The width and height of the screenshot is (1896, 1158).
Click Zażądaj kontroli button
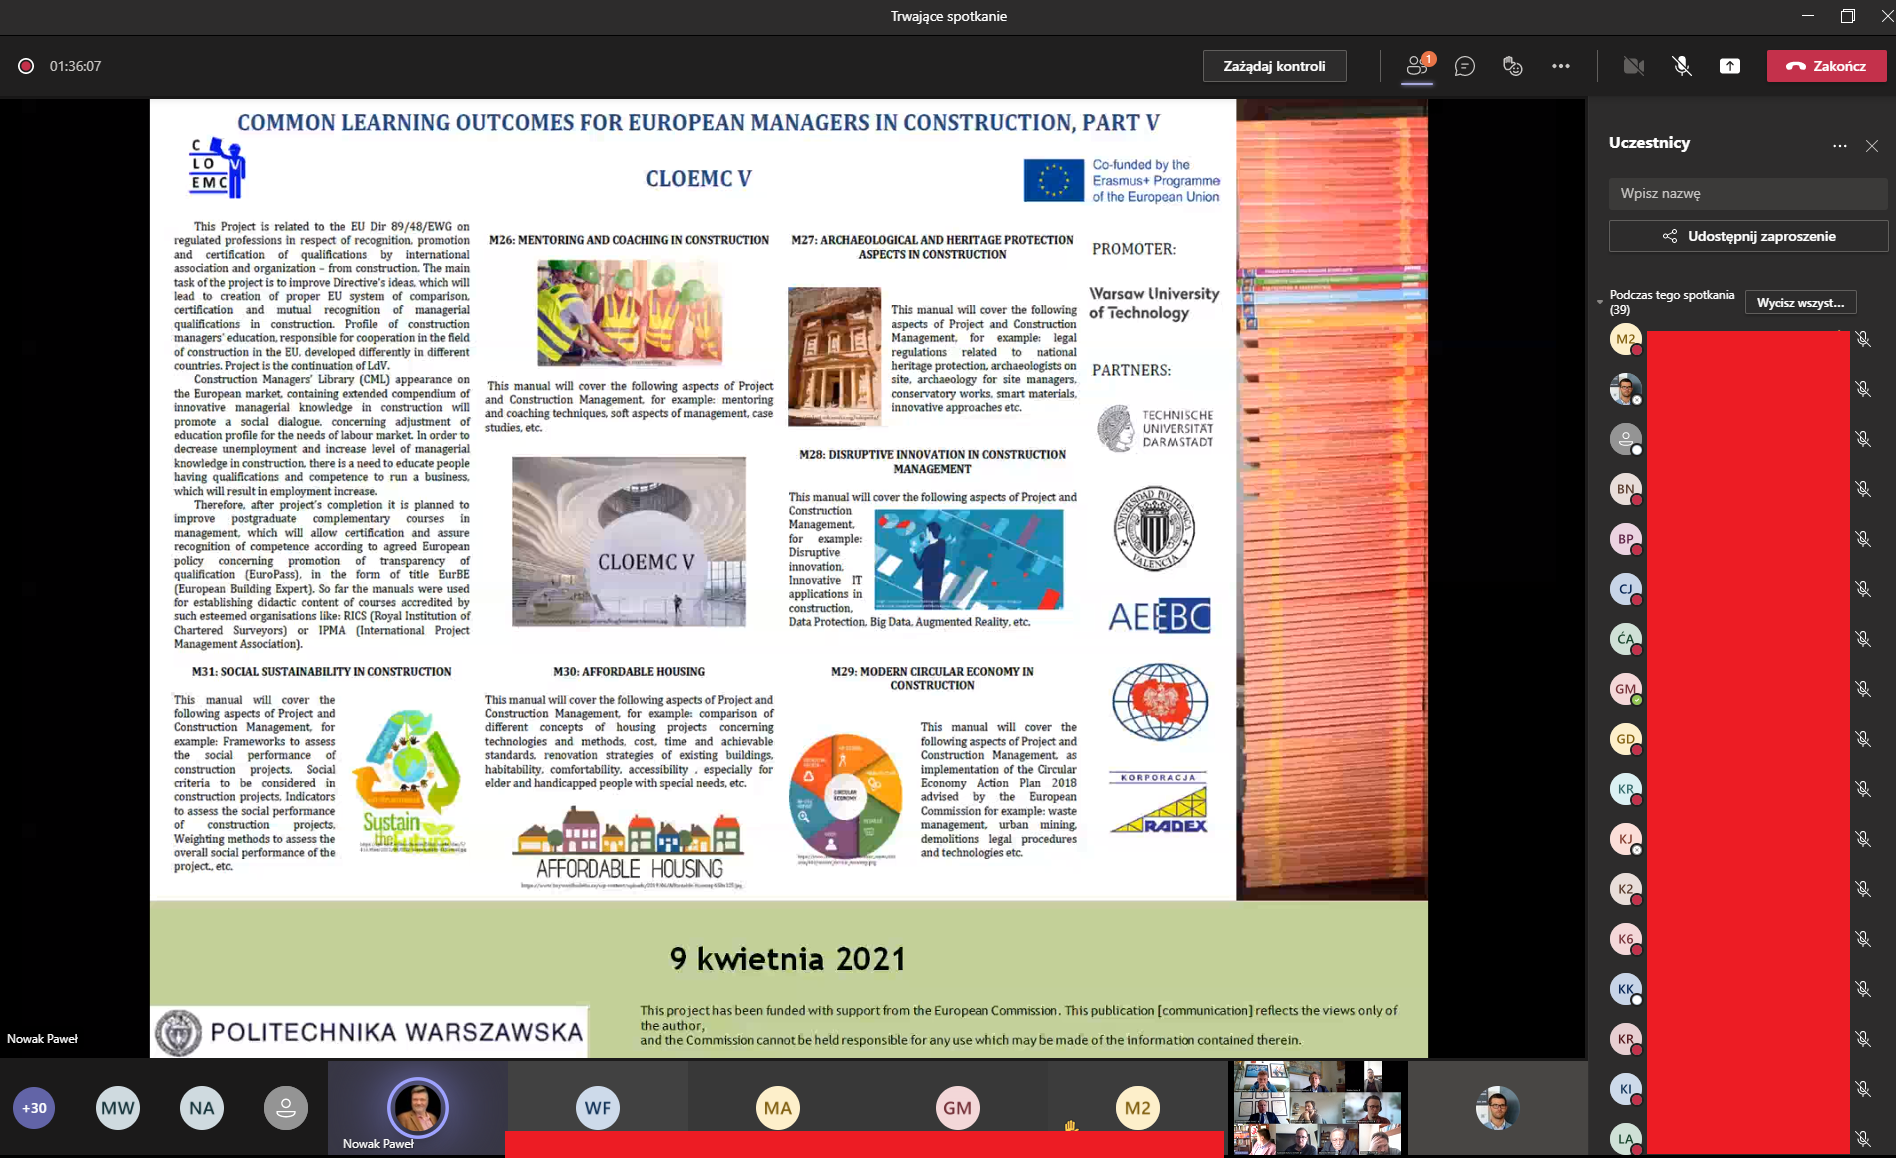[x=1274, y=66]
